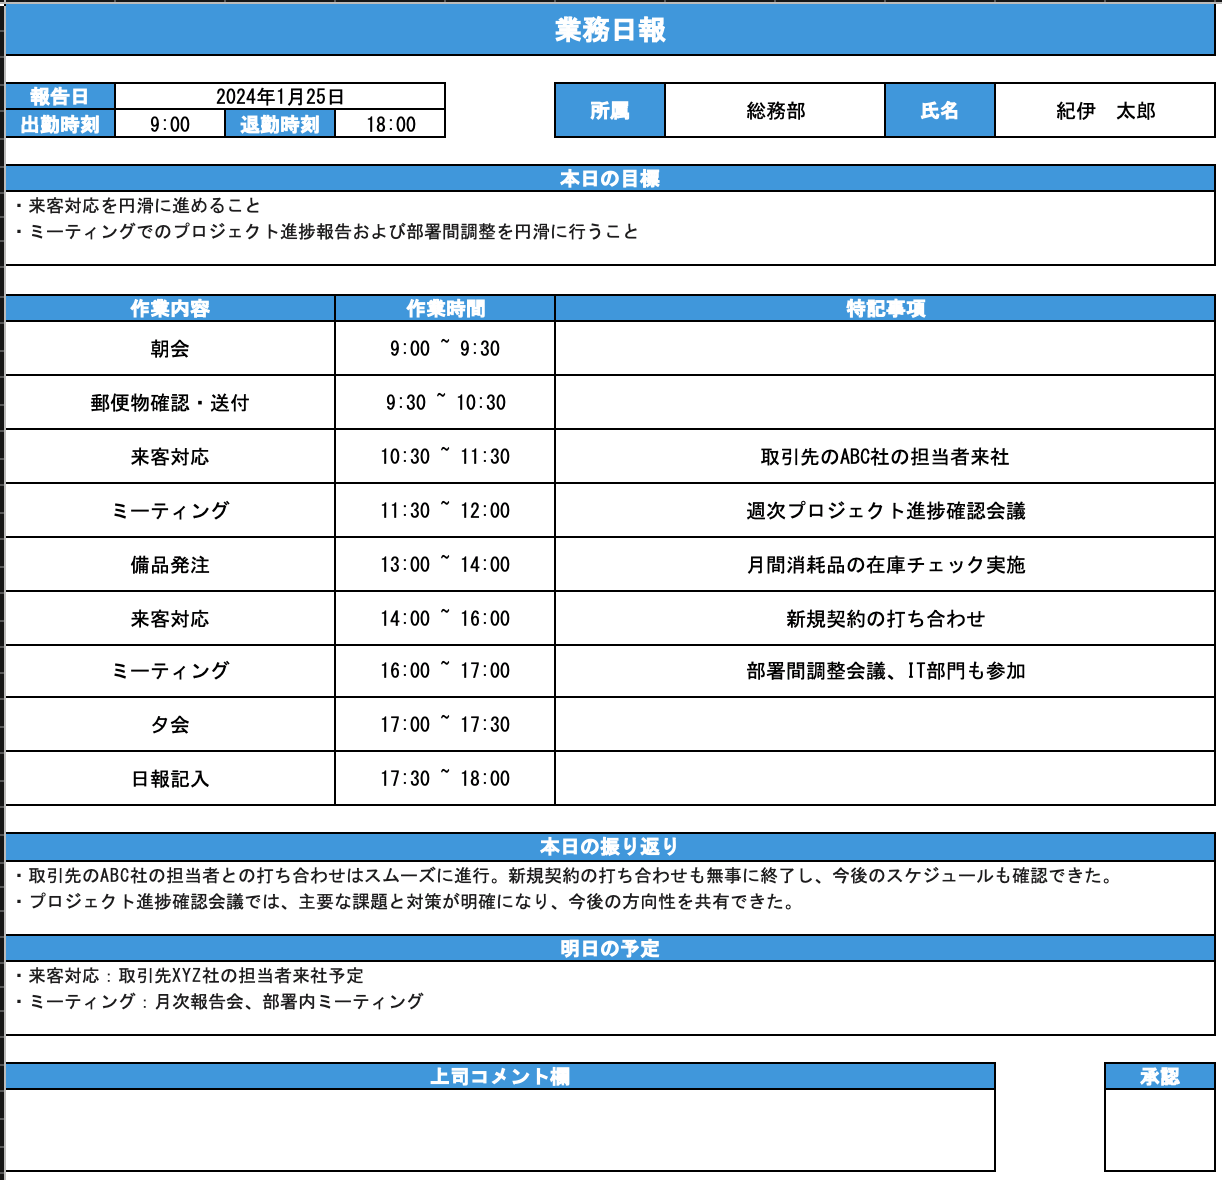
Task: Click the 特記事項 column header
Action: tap(884, 309)
